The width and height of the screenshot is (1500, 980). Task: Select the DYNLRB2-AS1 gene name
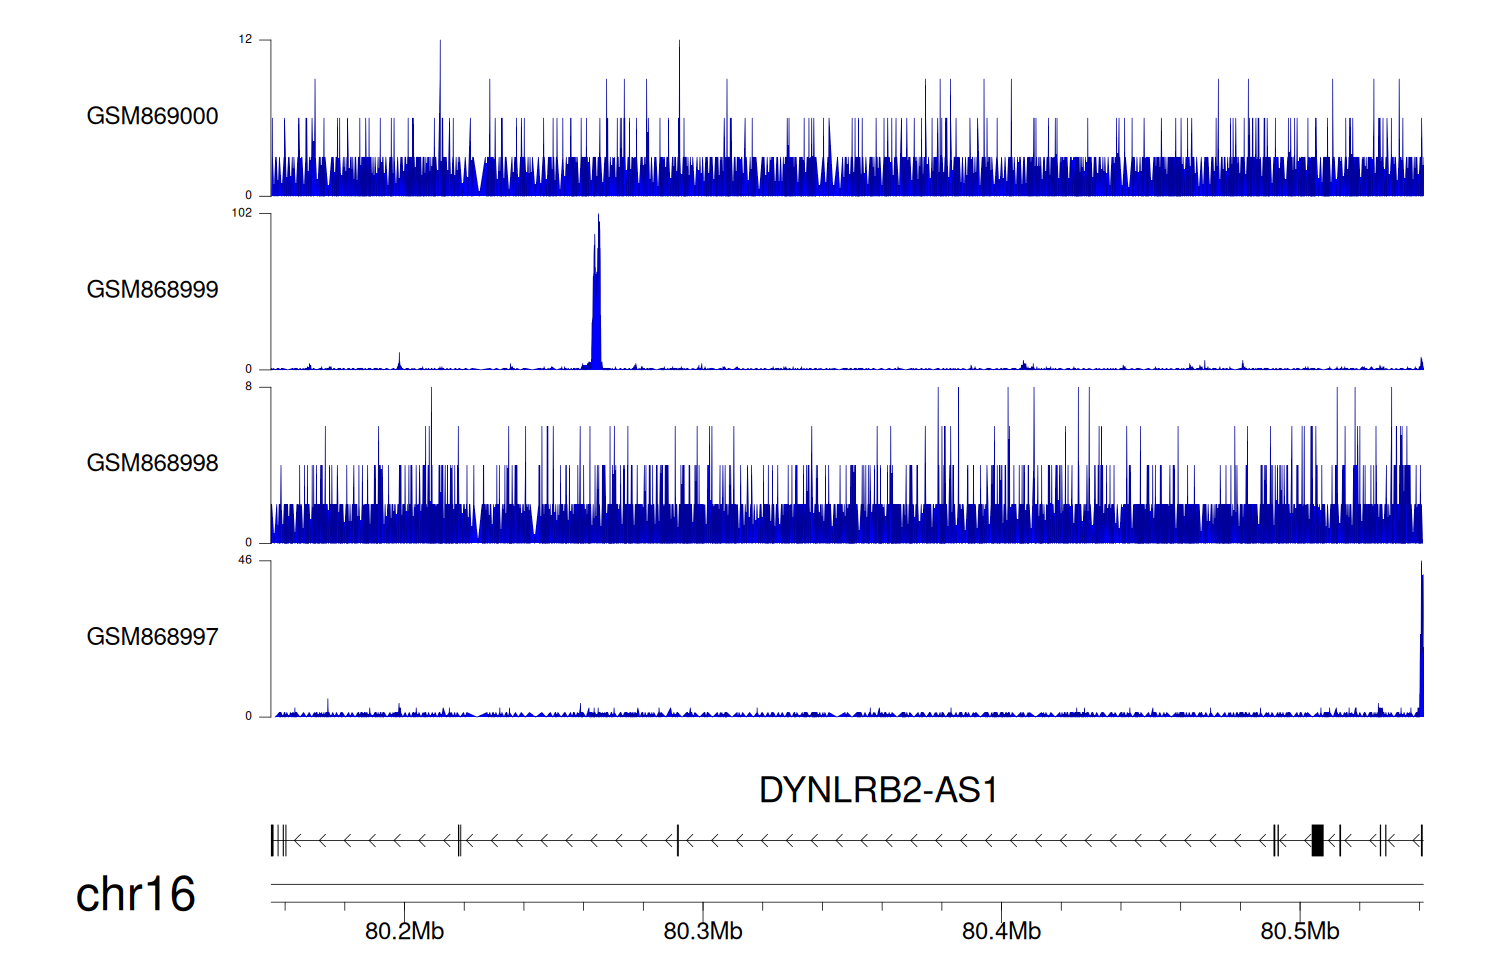pos(878,790)
